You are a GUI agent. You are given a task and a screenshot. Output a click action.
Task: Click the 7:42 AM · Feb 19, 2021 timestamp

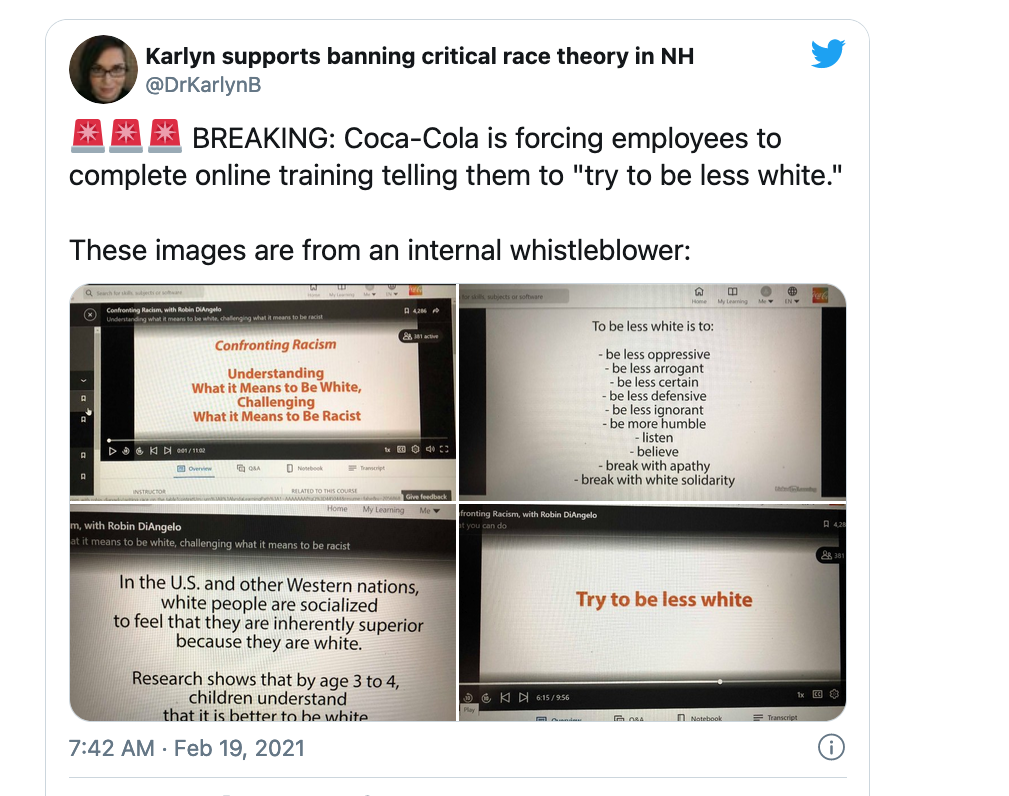pyautogui.click(x=187, y=748)
